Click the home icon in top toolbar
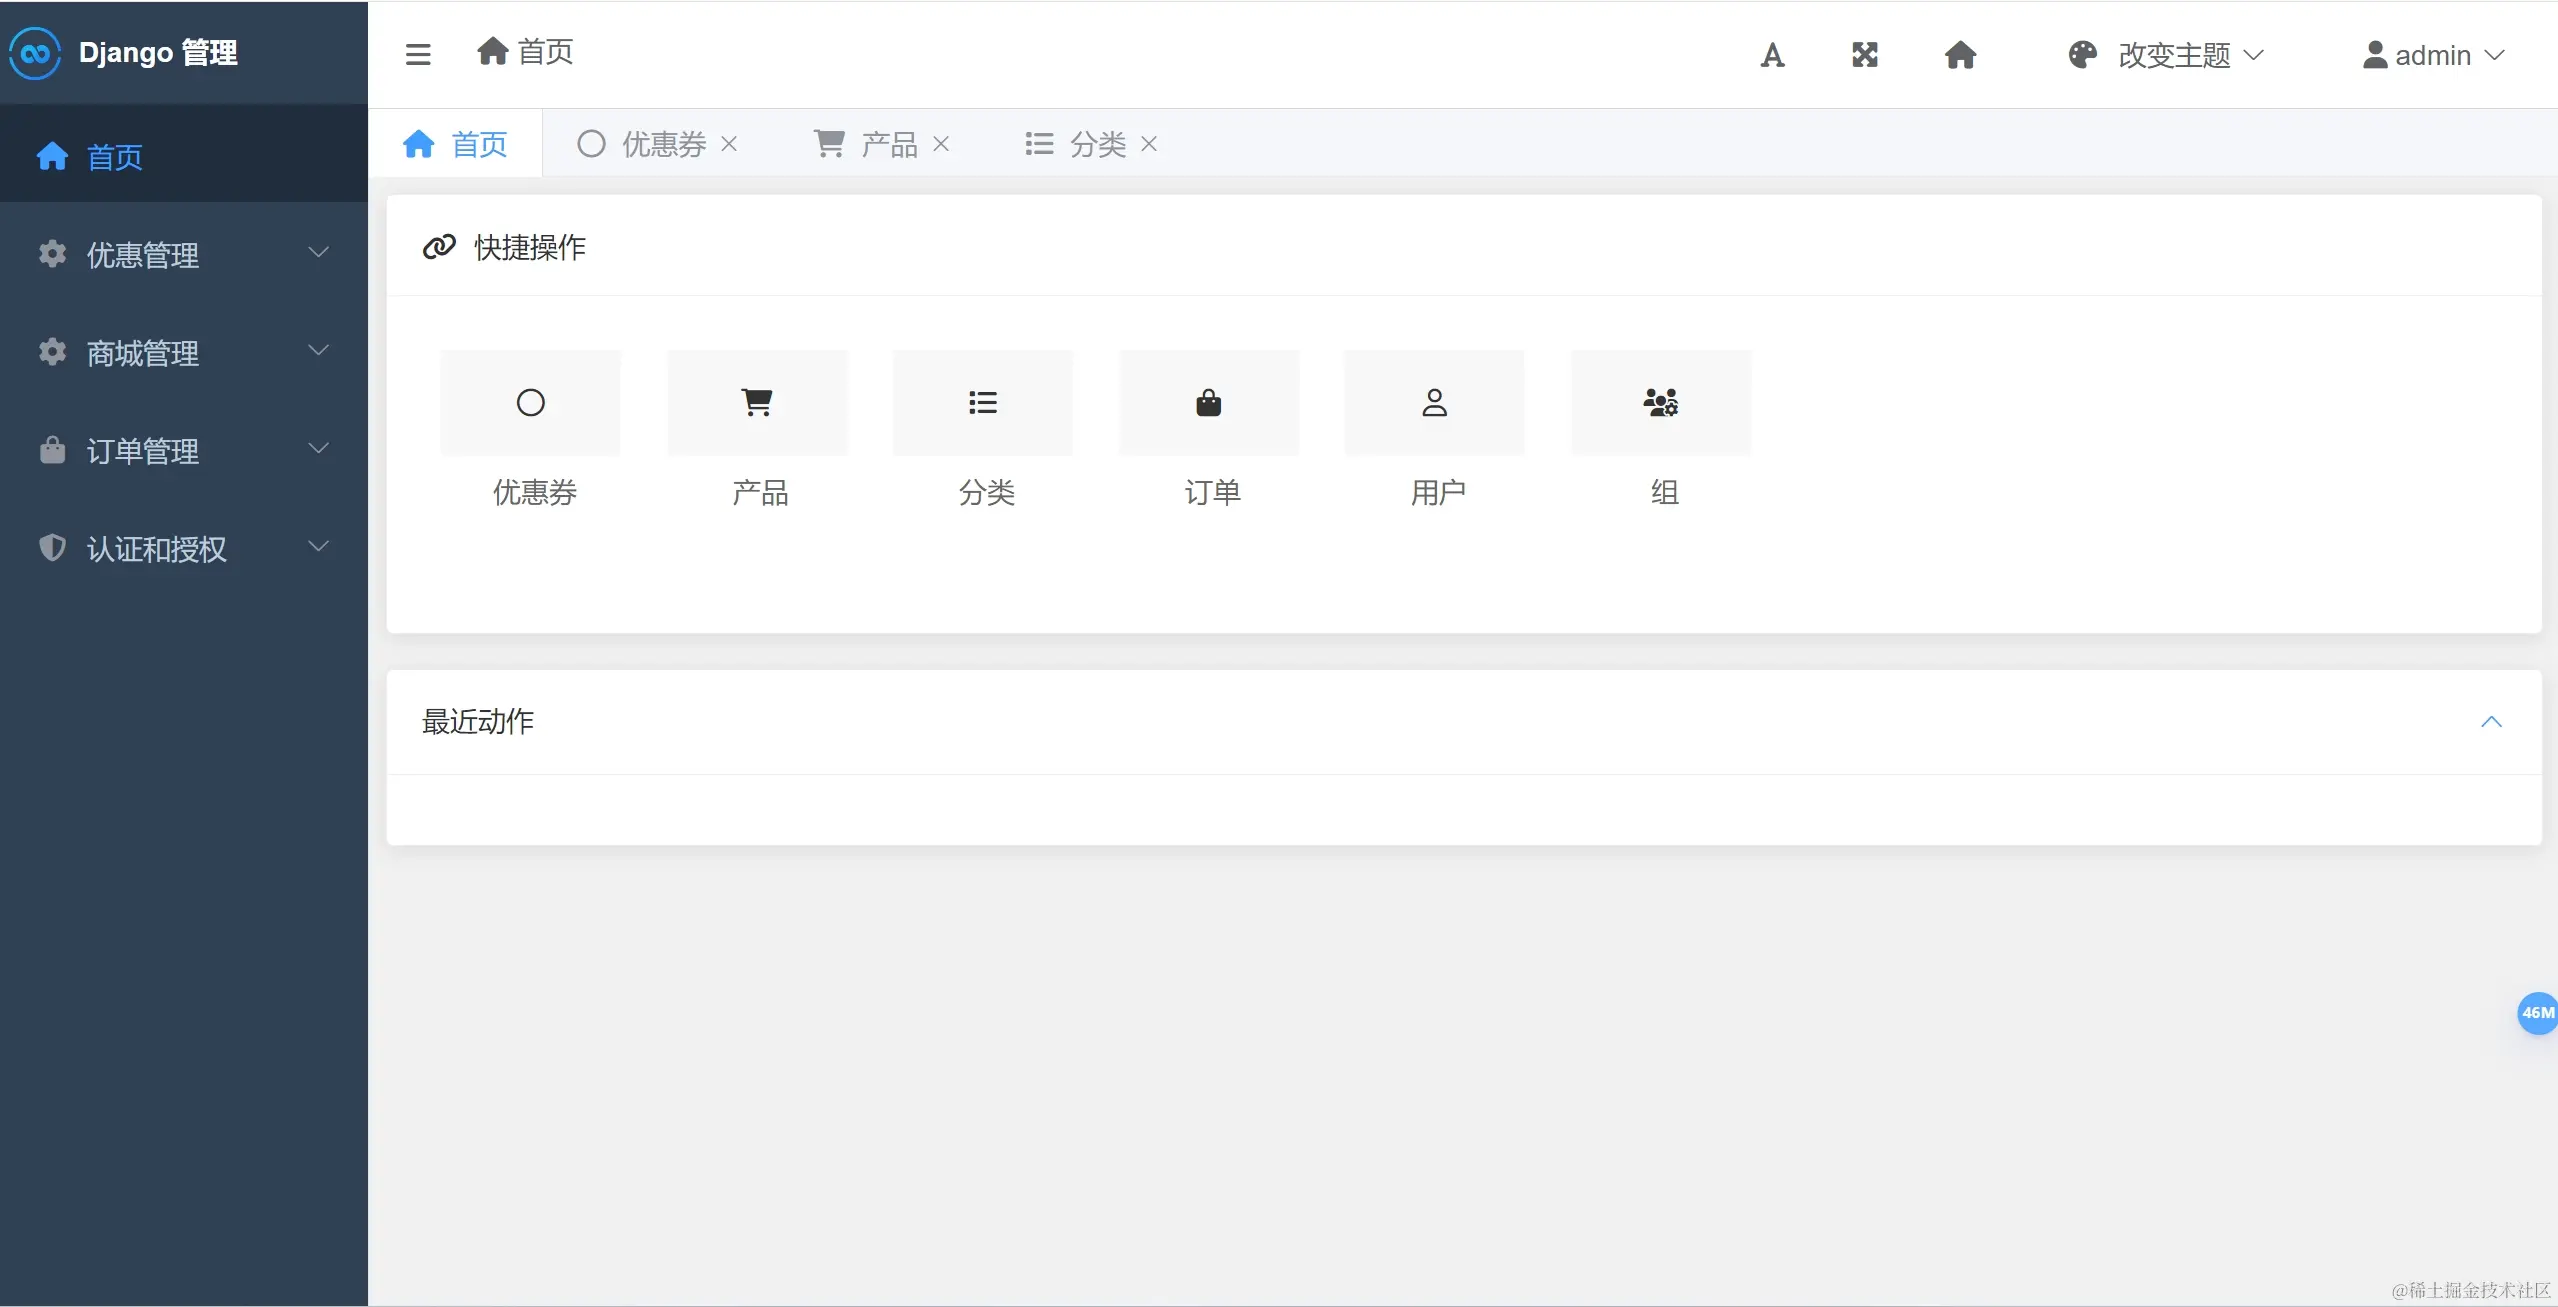Screen dimensions: 2558x1307 1960,55
